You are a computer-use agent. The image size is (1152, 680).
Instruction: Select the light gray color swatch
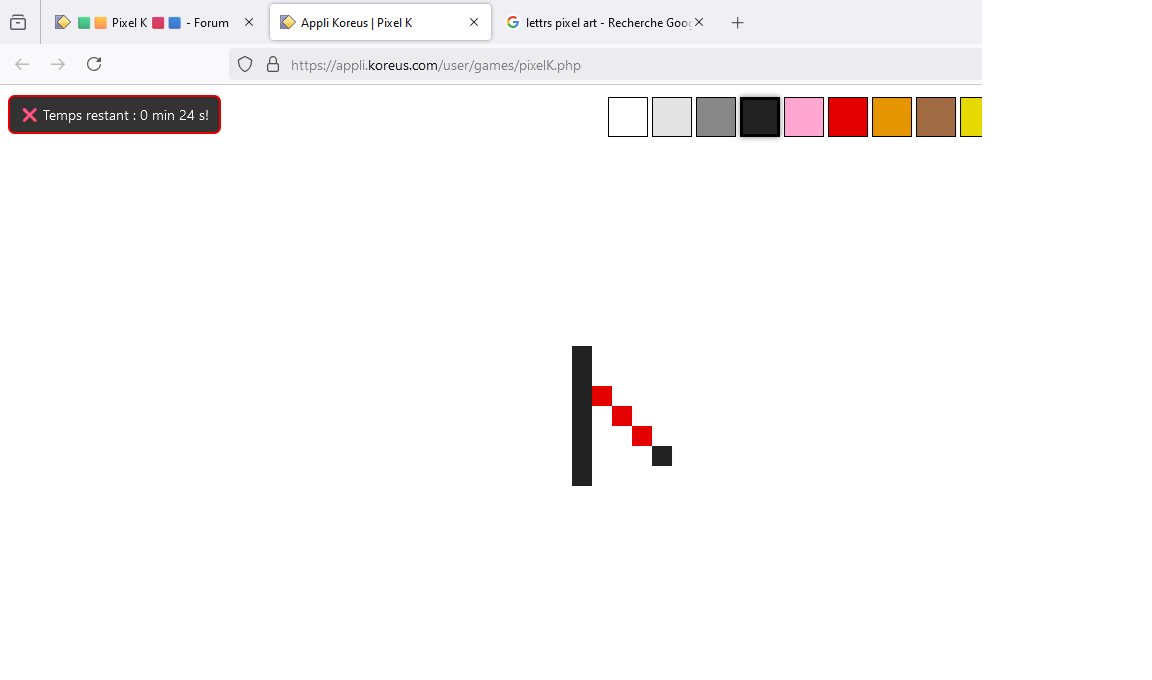click(x=672, y=117)
